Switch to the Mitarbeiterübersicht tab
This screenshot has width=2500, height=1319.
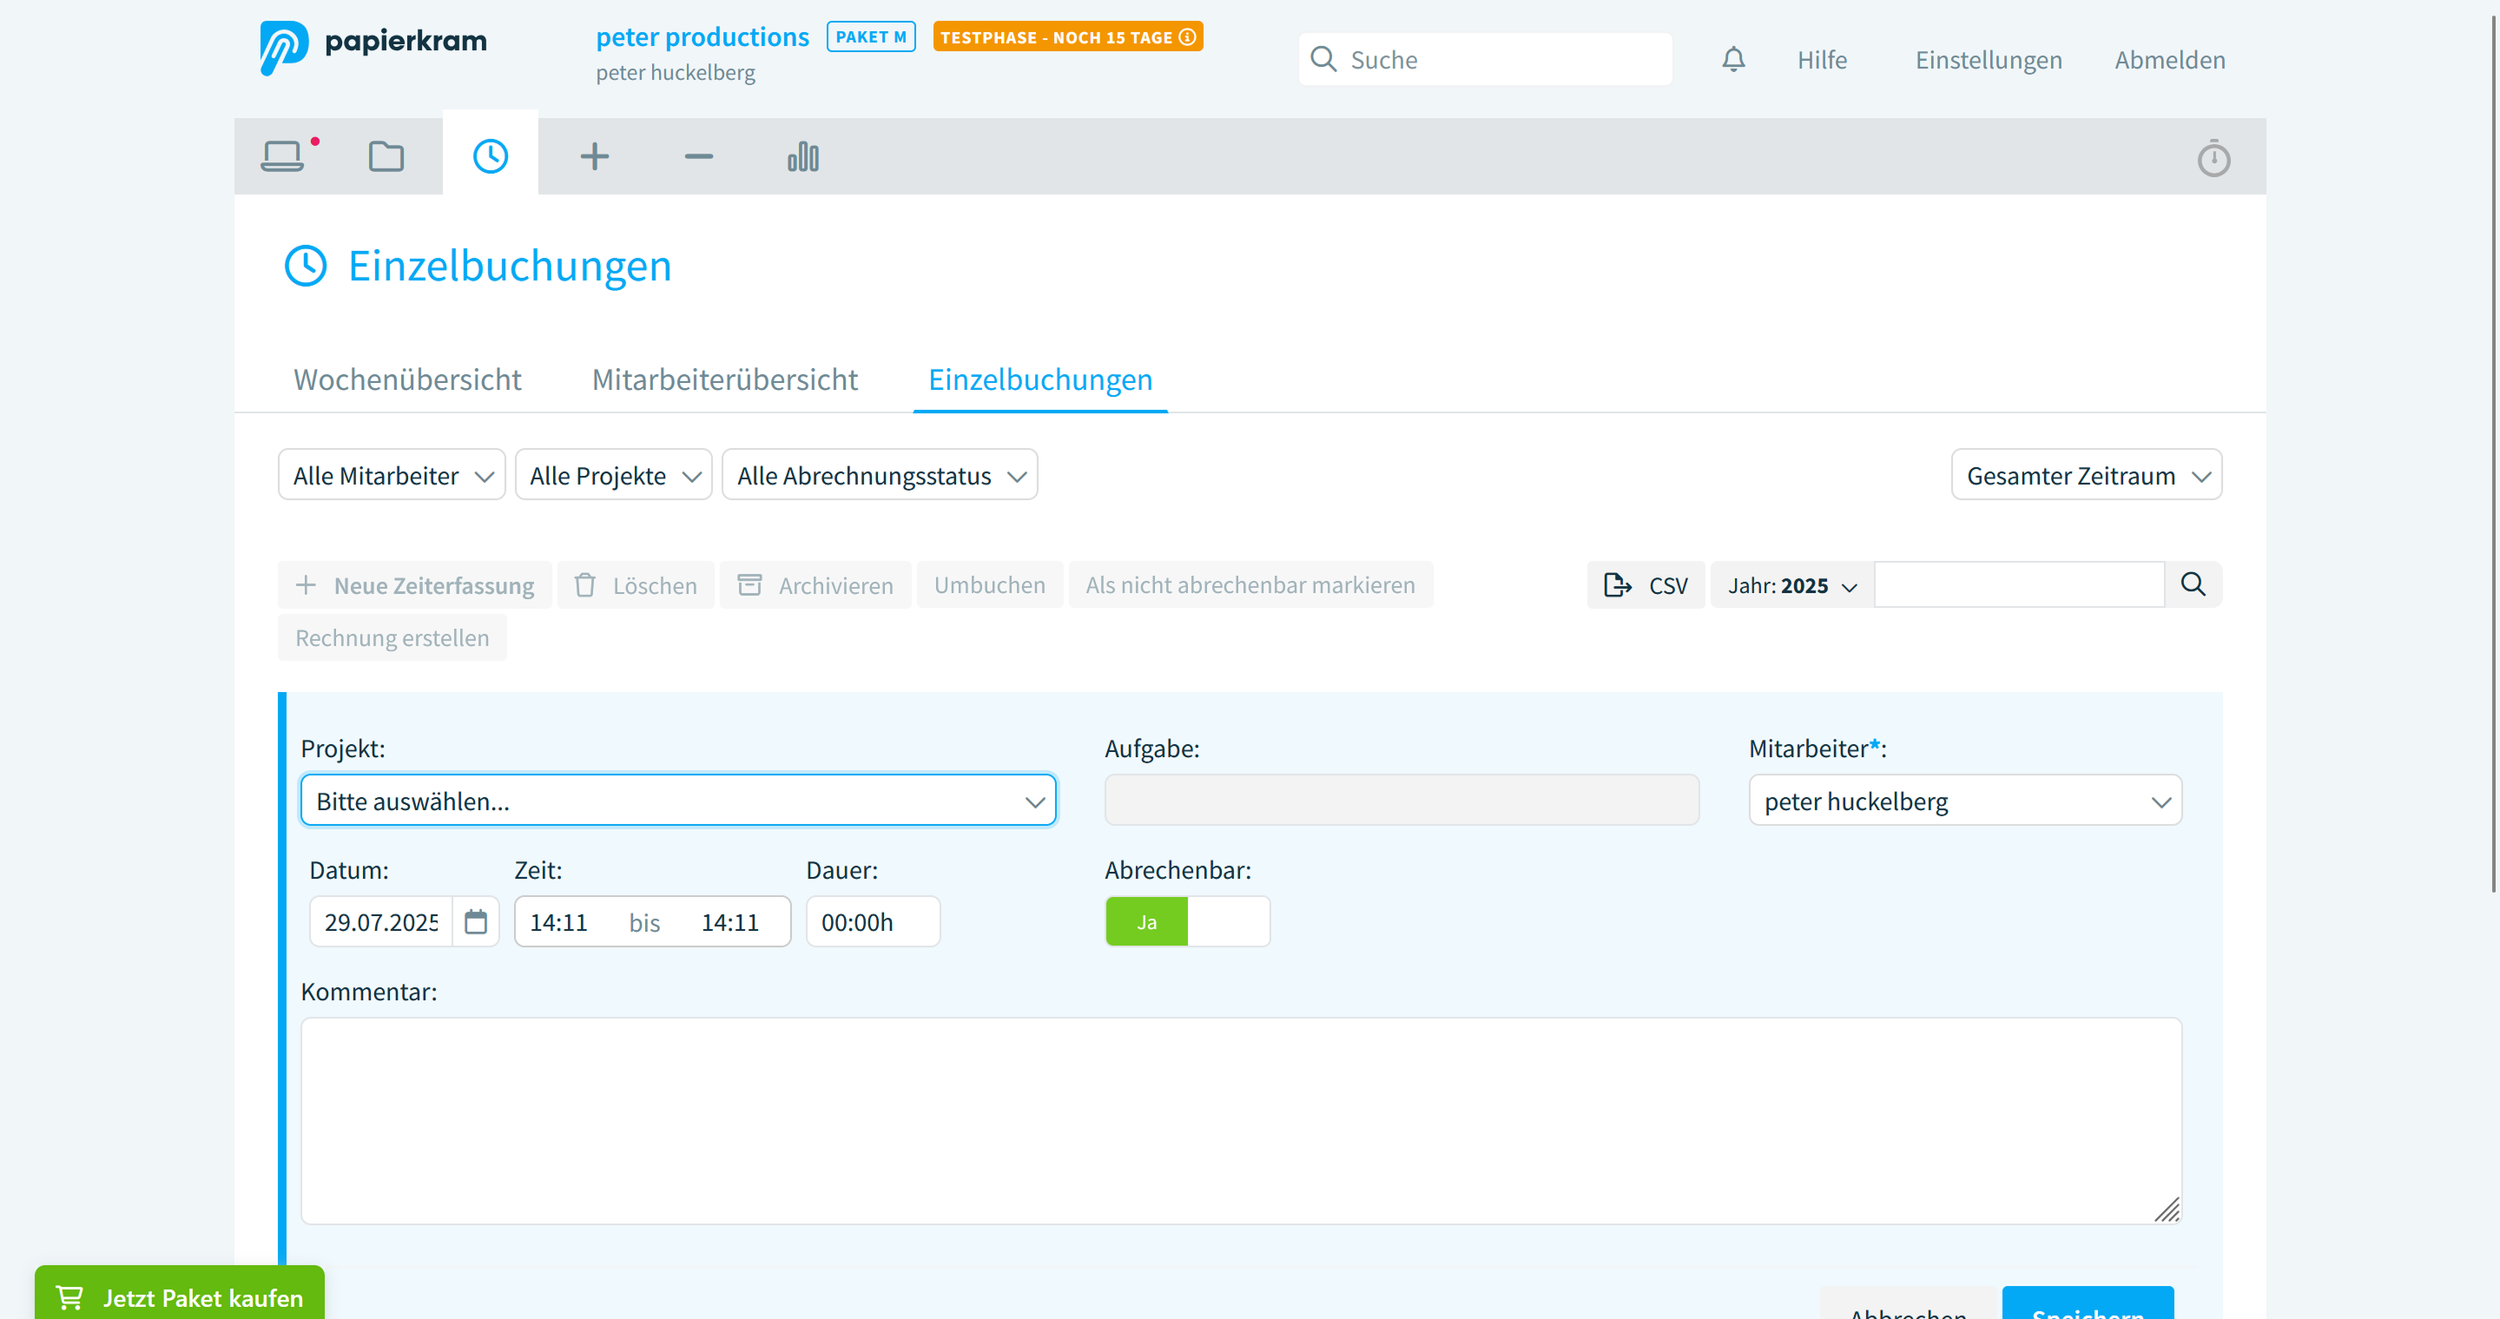click(x=724, y=380)
